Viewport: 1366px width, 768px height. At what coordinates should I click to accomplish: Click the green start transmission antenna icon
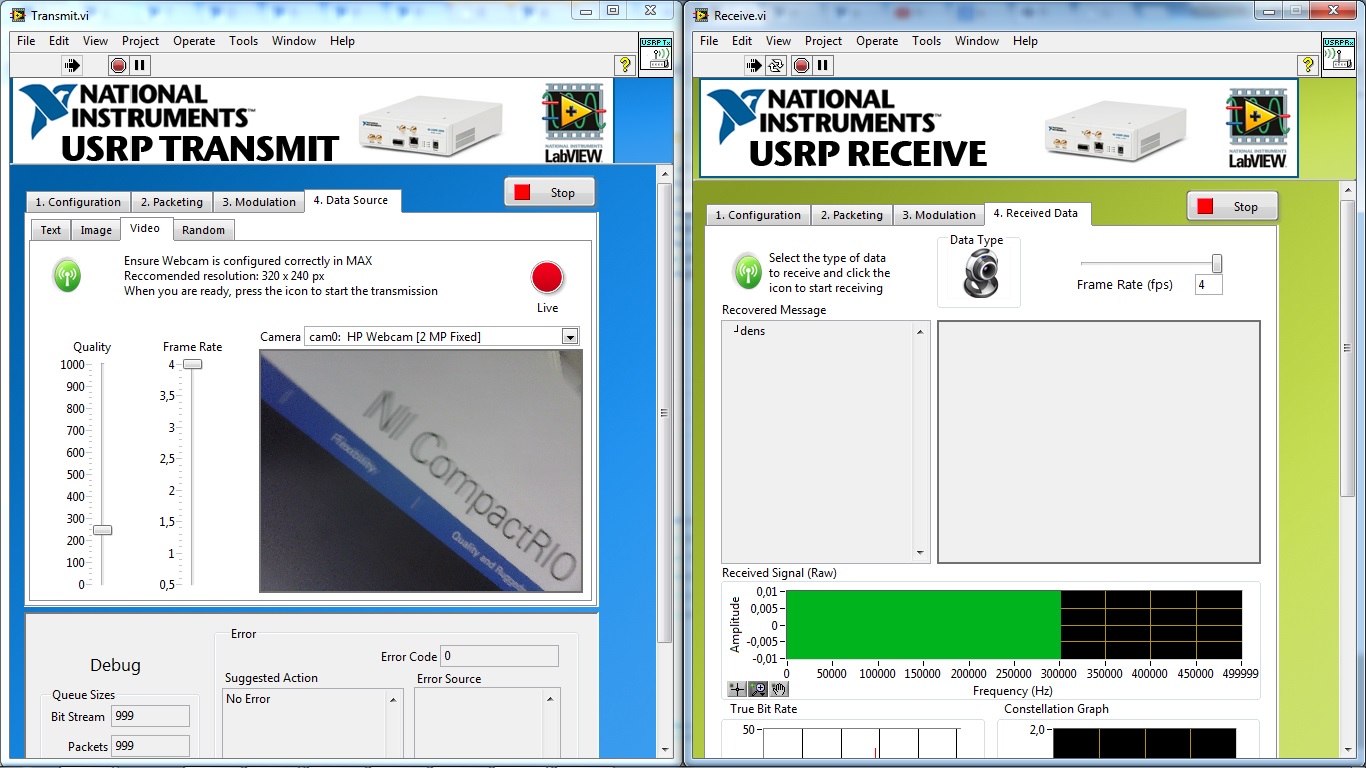click(67, 275)
